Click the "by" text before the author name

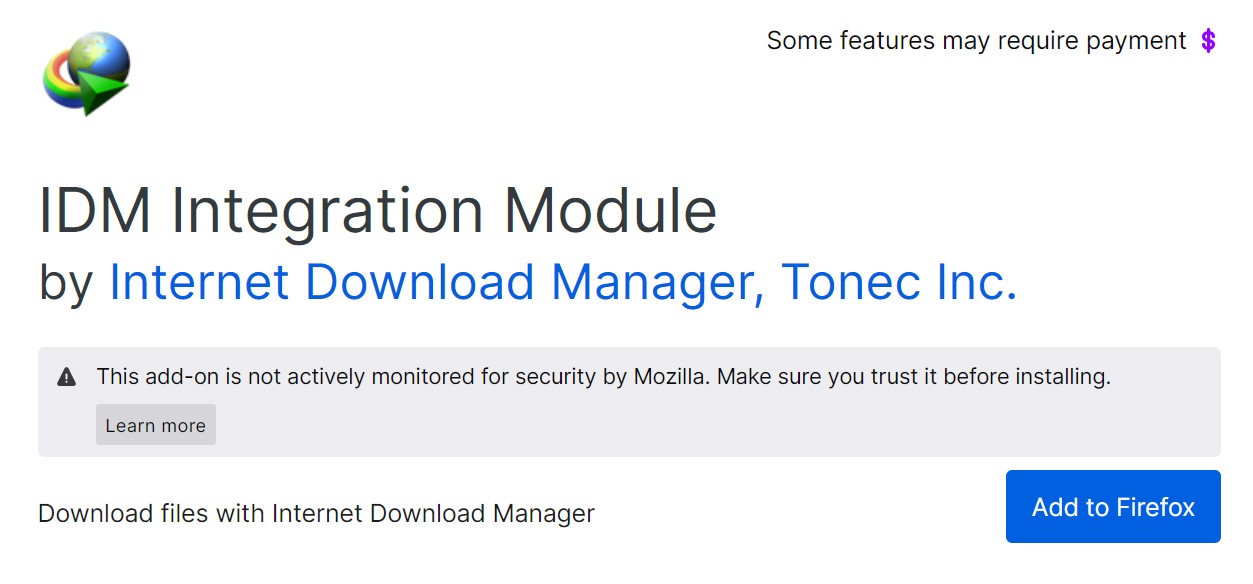[x=66, y=284]
